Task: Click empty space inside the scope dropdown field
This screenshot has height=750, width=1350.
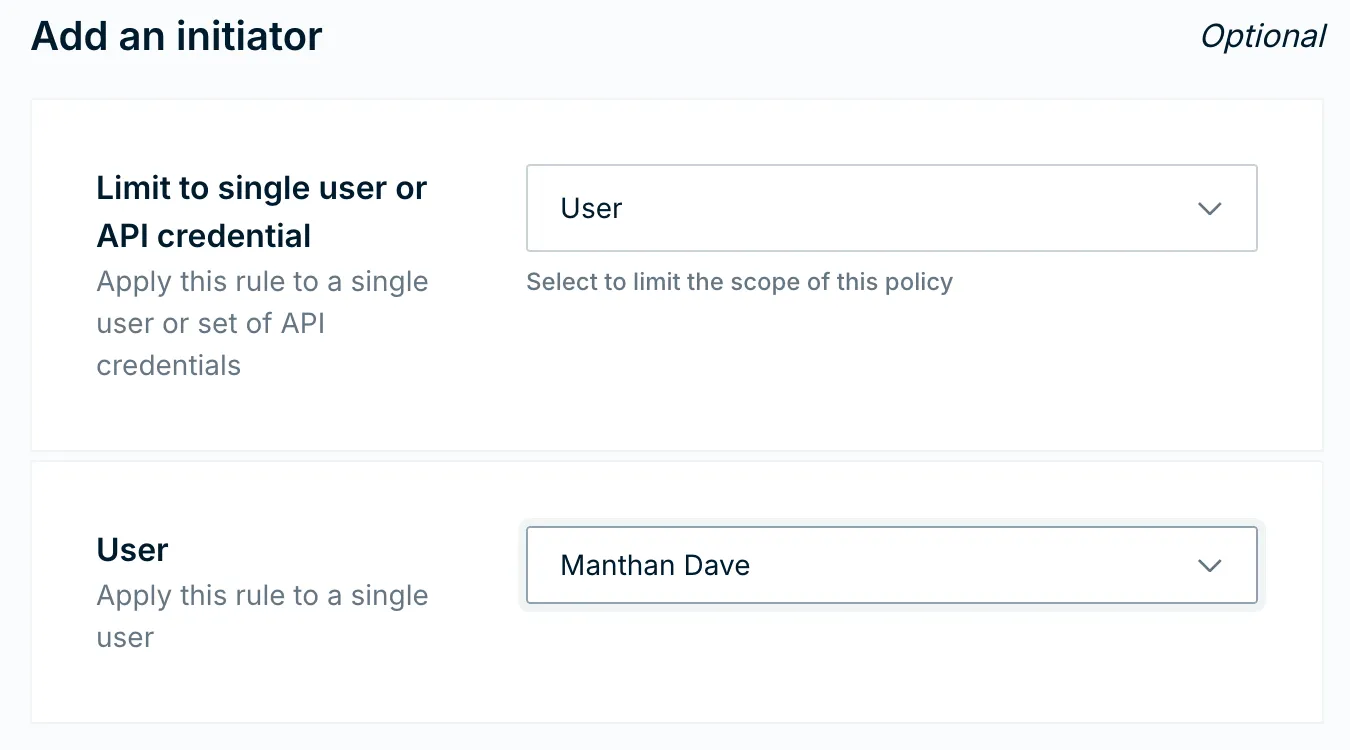Action: (x=900, y=208)
